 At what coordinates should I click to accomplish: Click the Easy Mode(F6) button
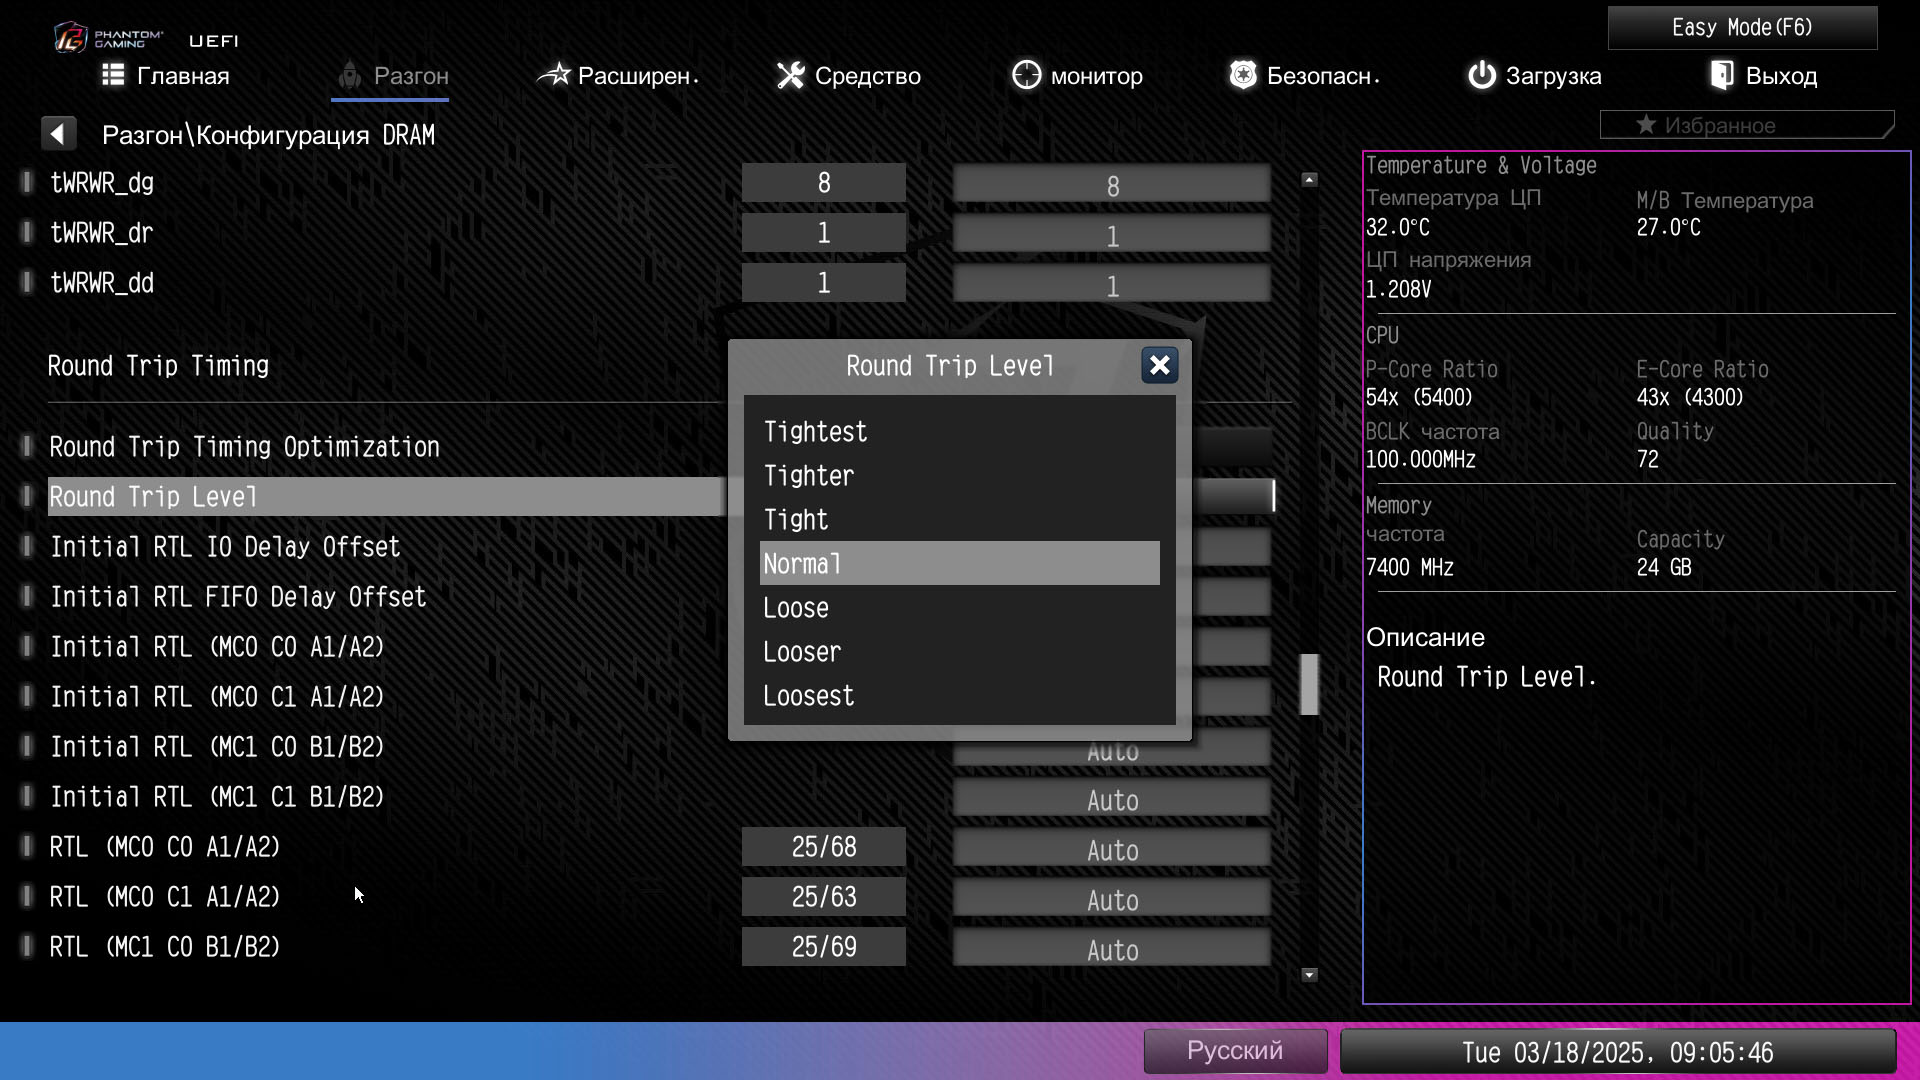[x=1741, y=28]
